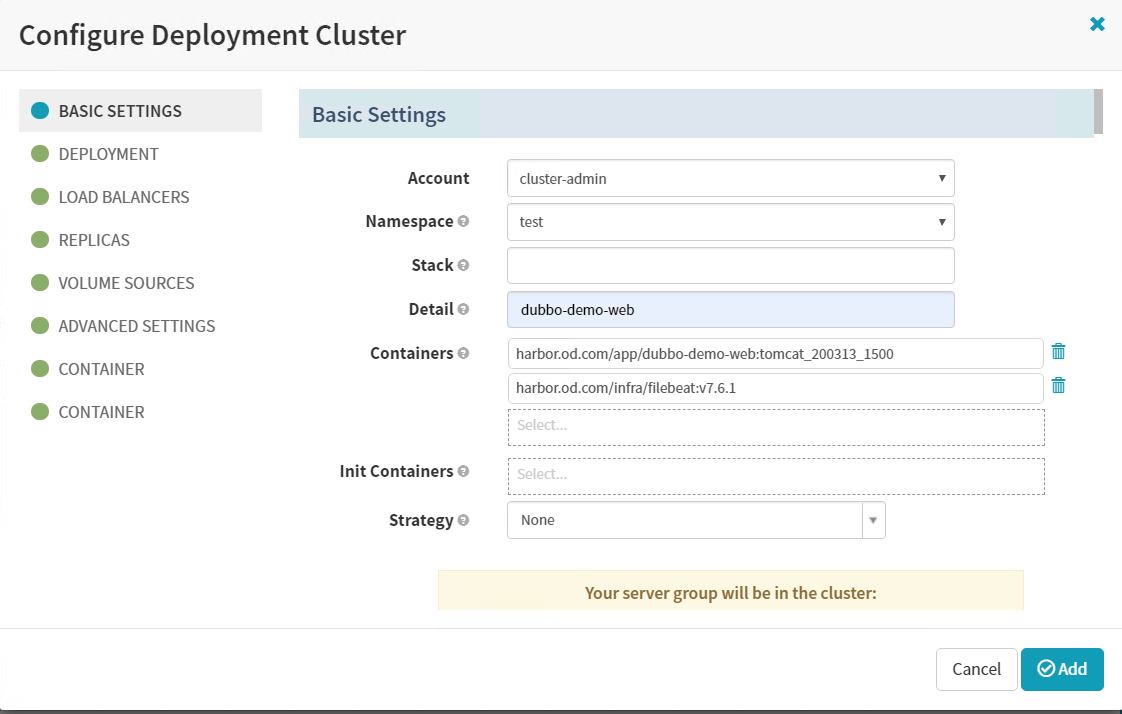This screenshot has height=714, width=1122.
Task: Show help tooltip for Detail field
Action: 463,310
